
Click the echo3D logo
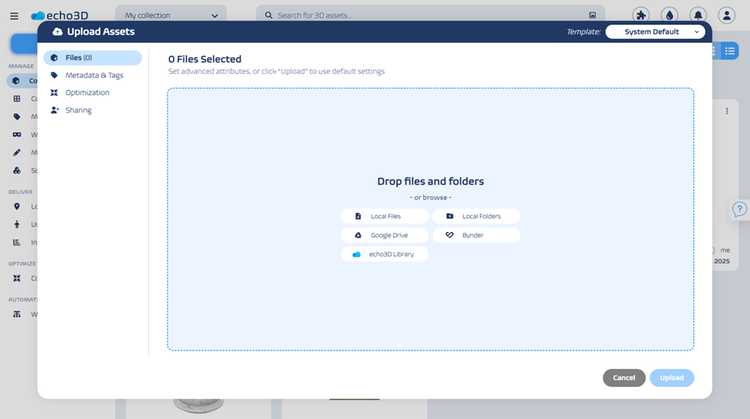(60, 15)
